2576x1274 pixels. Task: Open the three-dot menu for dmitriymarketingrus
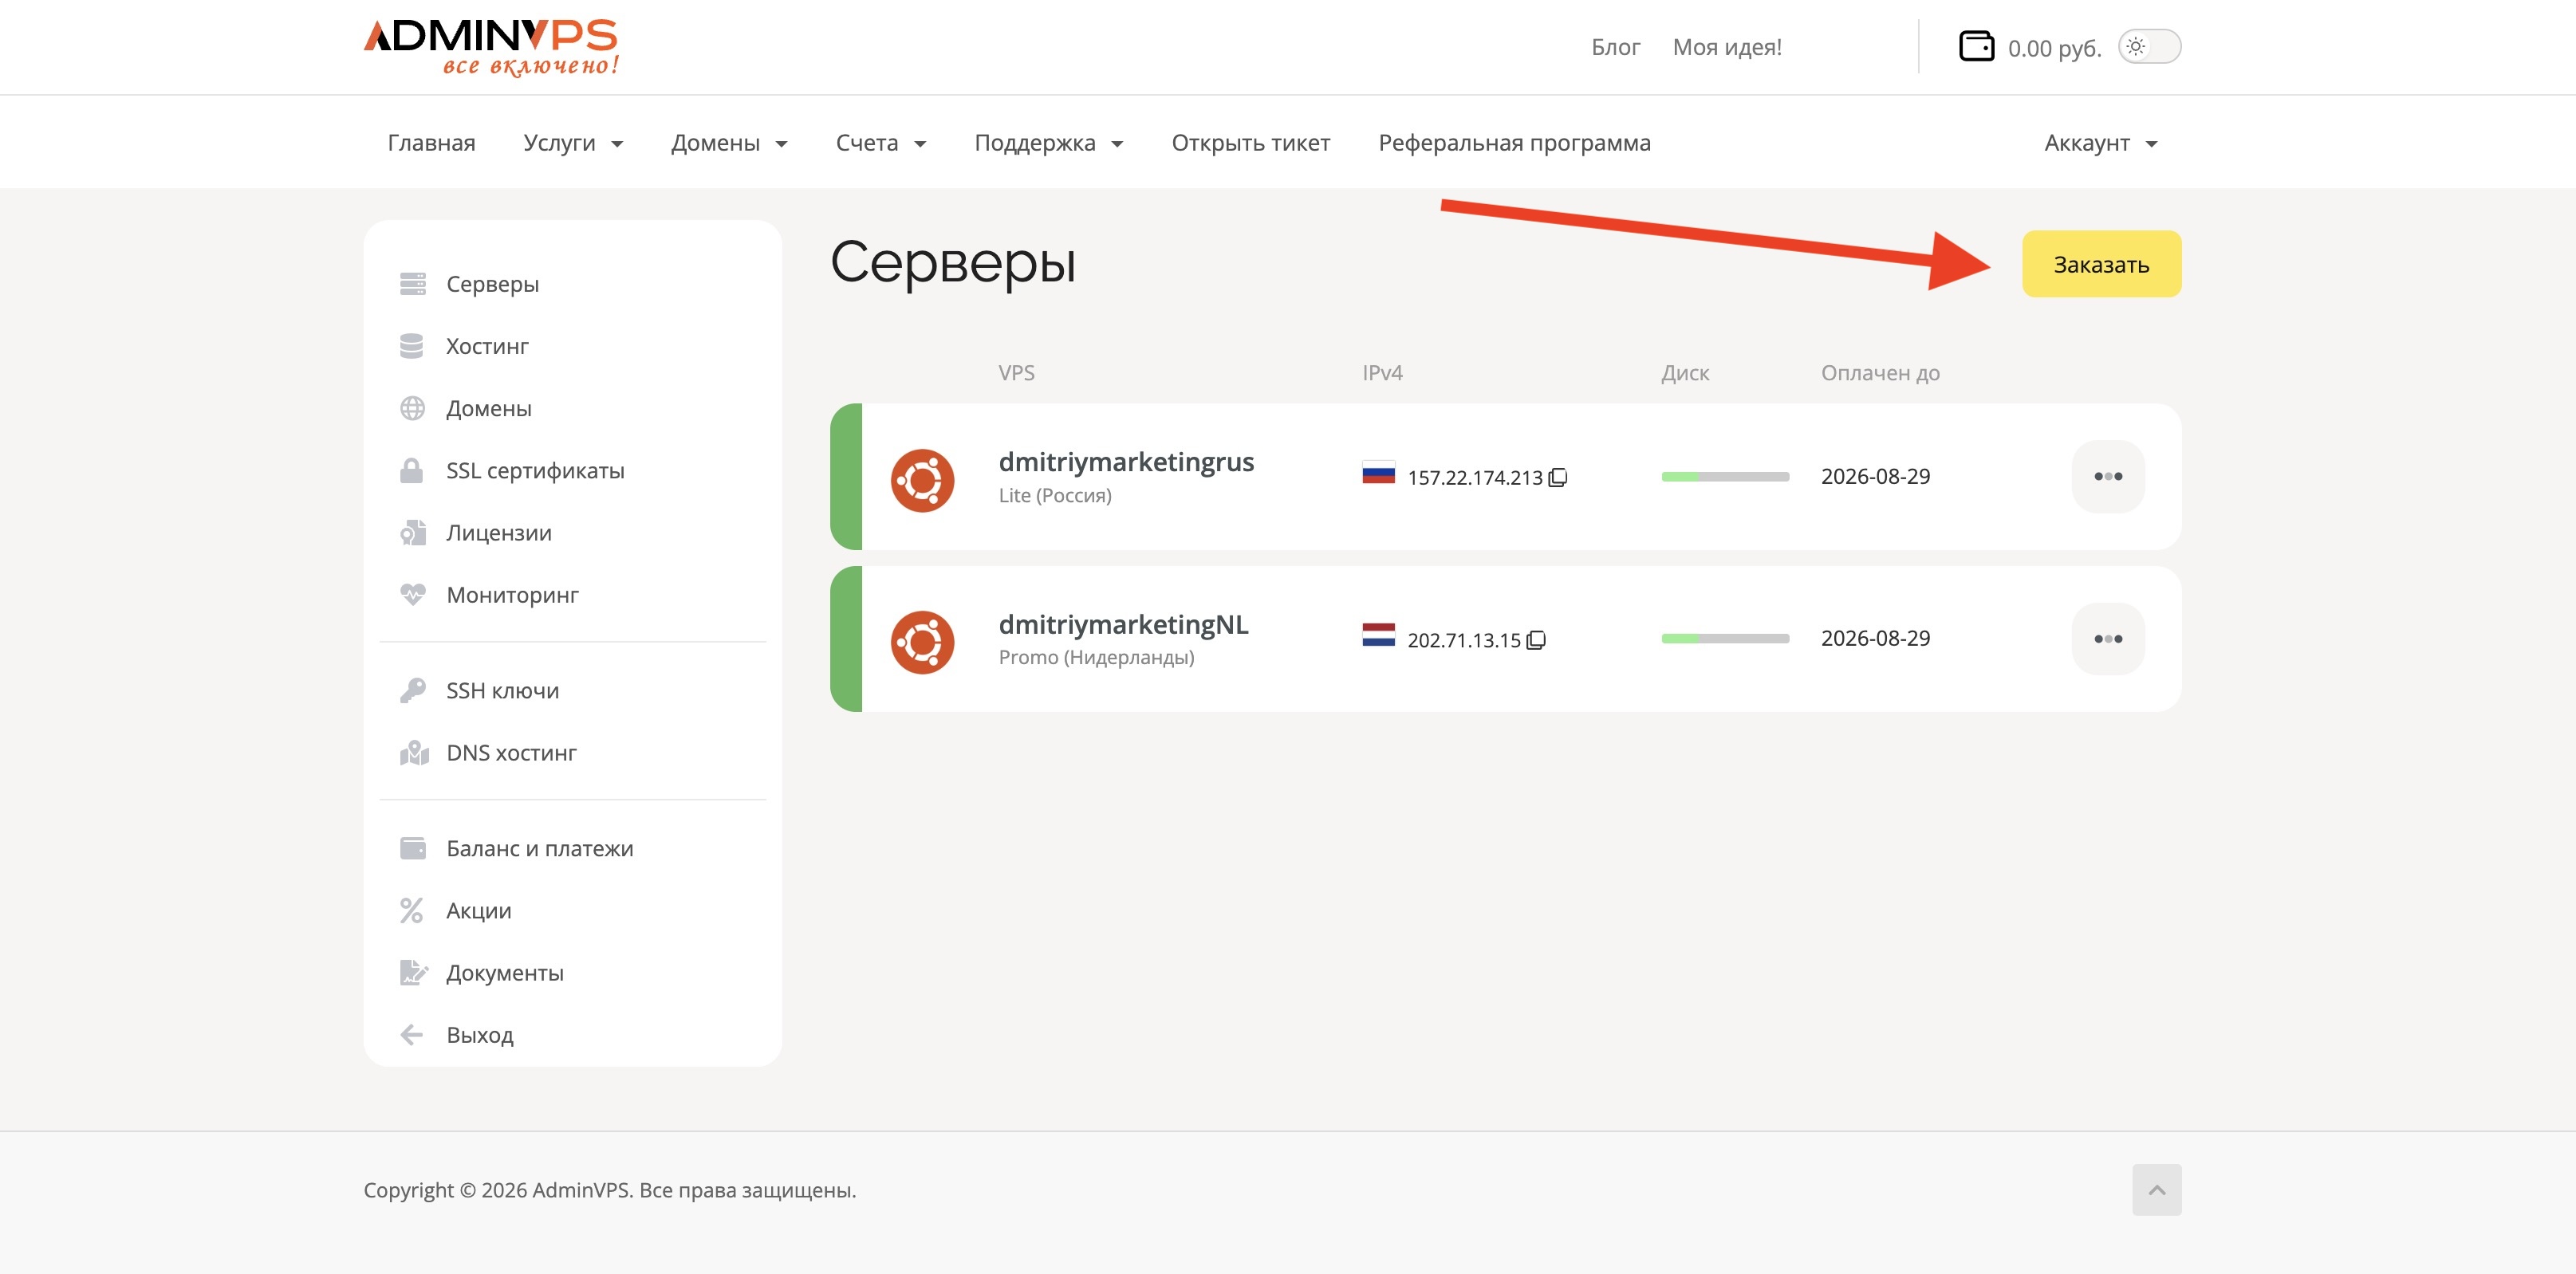pyautogui.click(x=2108, y=477)
